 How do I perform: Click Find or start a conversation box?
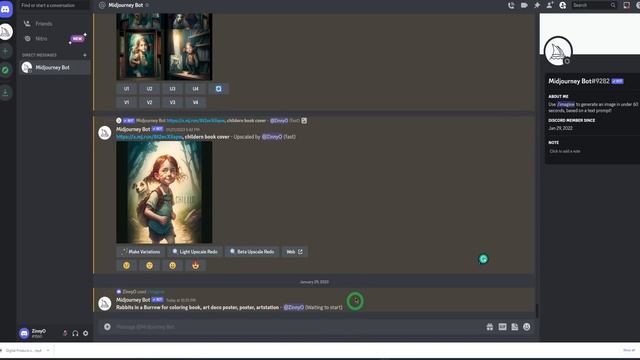point(54,5)
